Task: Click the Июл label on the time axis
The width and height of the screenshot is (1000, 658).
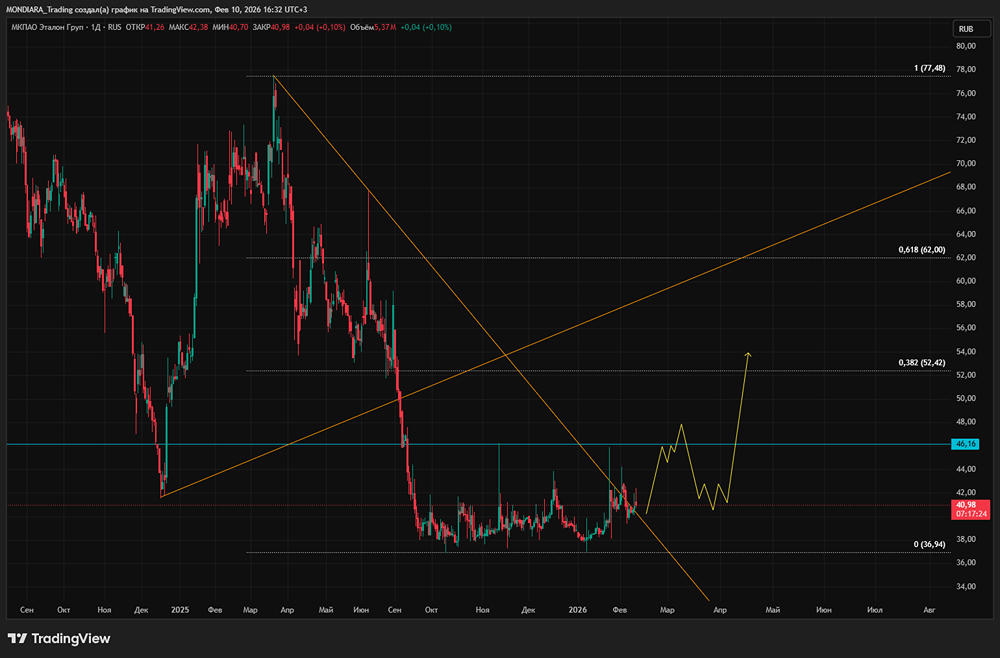Action: point(874,610)
